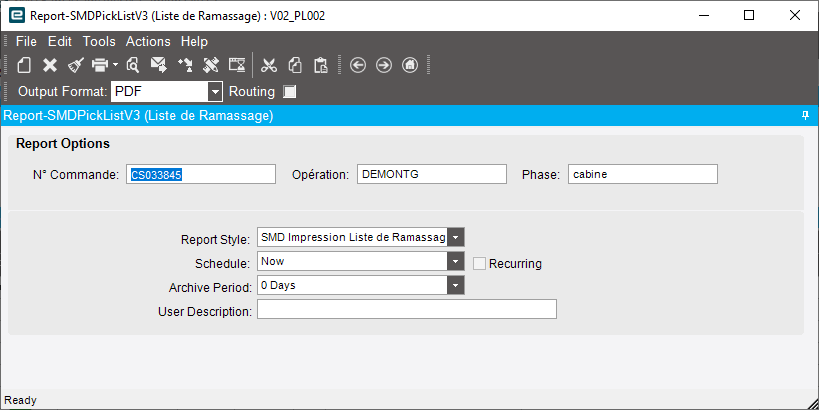The height and width of the screenshot is (410, 819).
Task: Open the Tools menu
Action: [99, 41]
